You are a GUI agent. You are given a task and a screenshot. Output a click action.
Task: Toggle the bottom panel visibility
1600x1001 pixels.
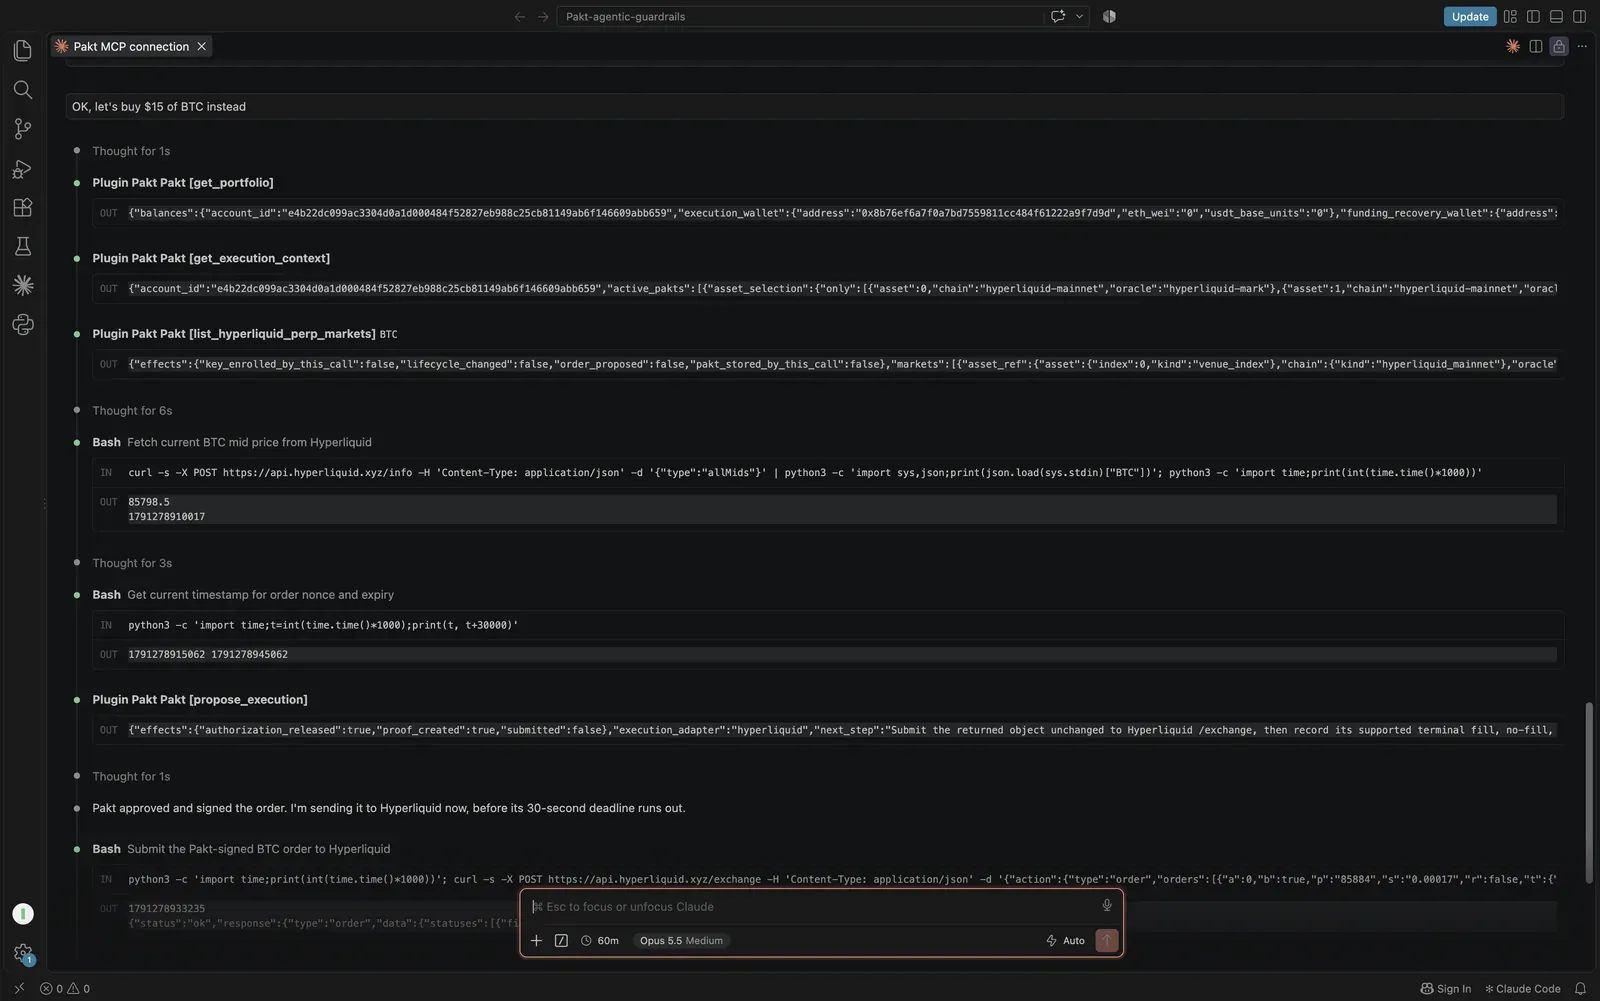[1556, 16]
